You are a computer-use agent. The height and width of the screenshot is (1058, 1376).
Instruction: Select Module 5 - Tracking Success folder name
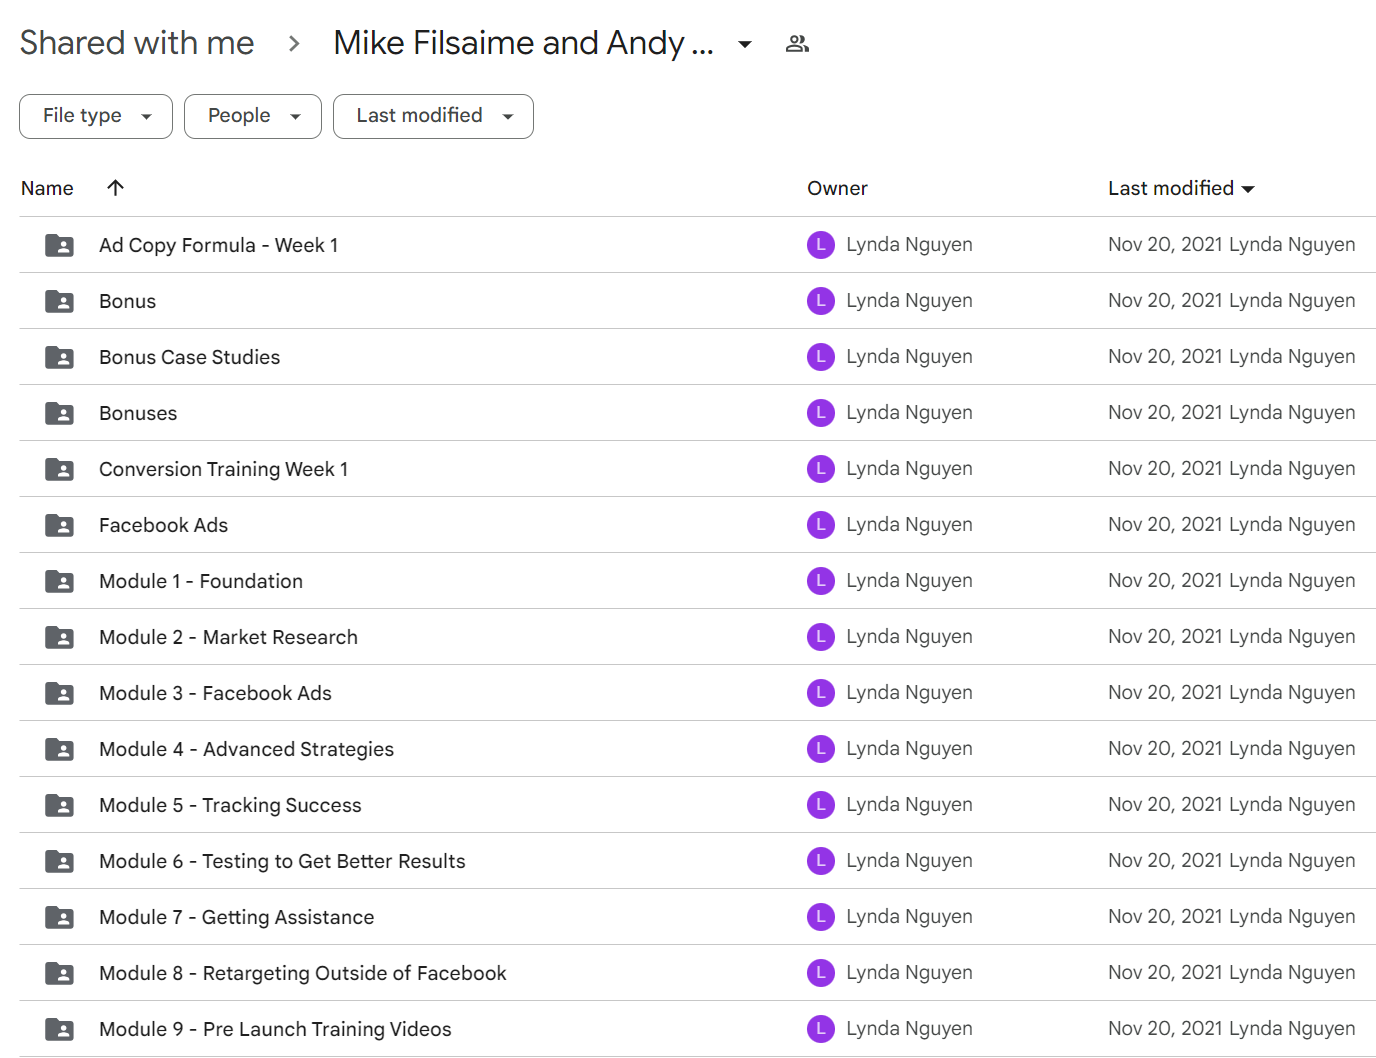[230, 805]
